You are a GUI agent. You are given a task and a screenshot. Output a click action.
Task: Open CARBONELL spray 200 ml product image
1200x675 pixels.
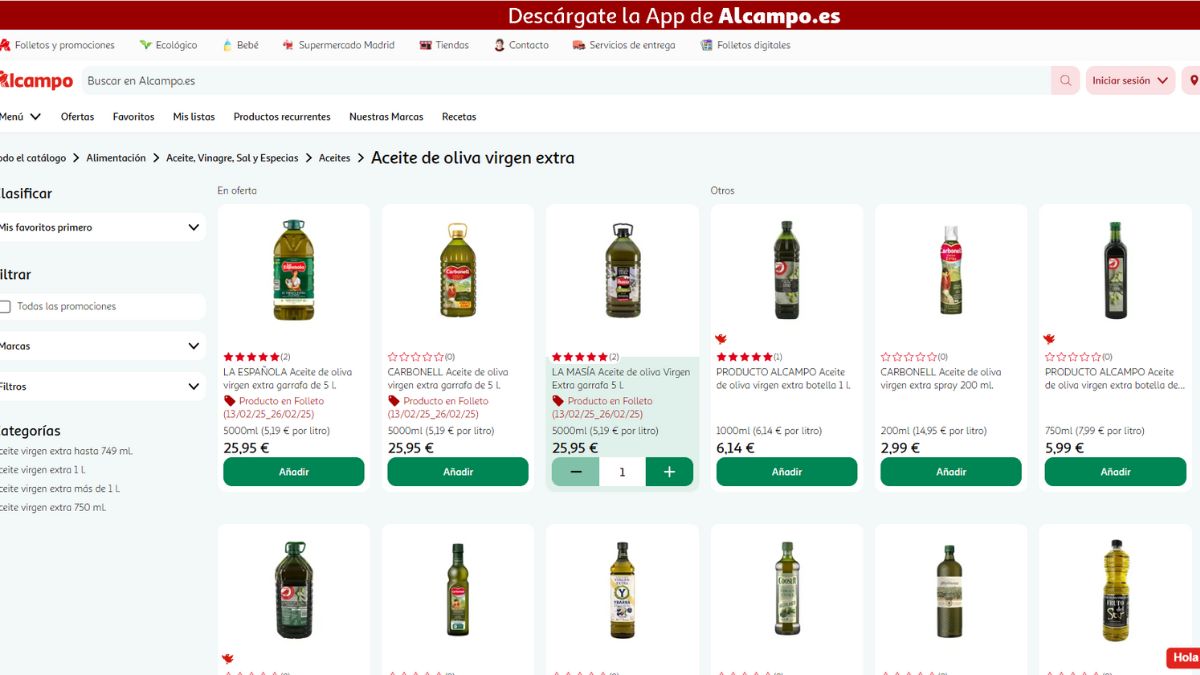click(951, 271)
